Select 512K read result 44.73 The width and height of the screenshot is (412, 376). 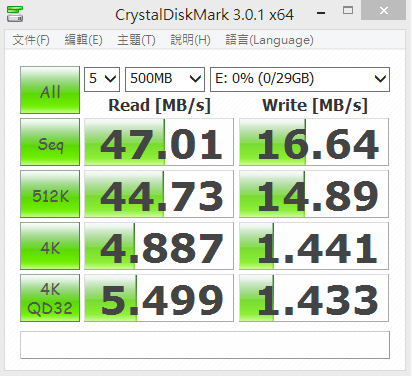(x=159, y=194)
